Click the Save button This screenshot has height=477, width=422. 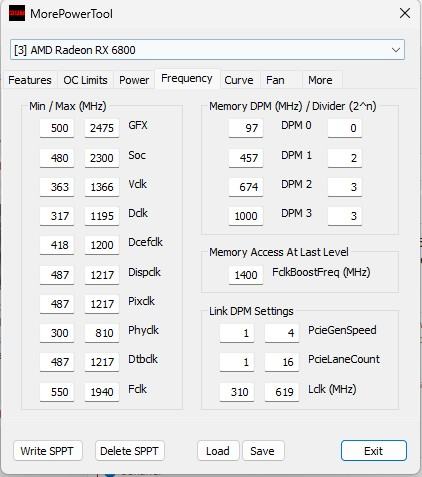click(263, 451)
